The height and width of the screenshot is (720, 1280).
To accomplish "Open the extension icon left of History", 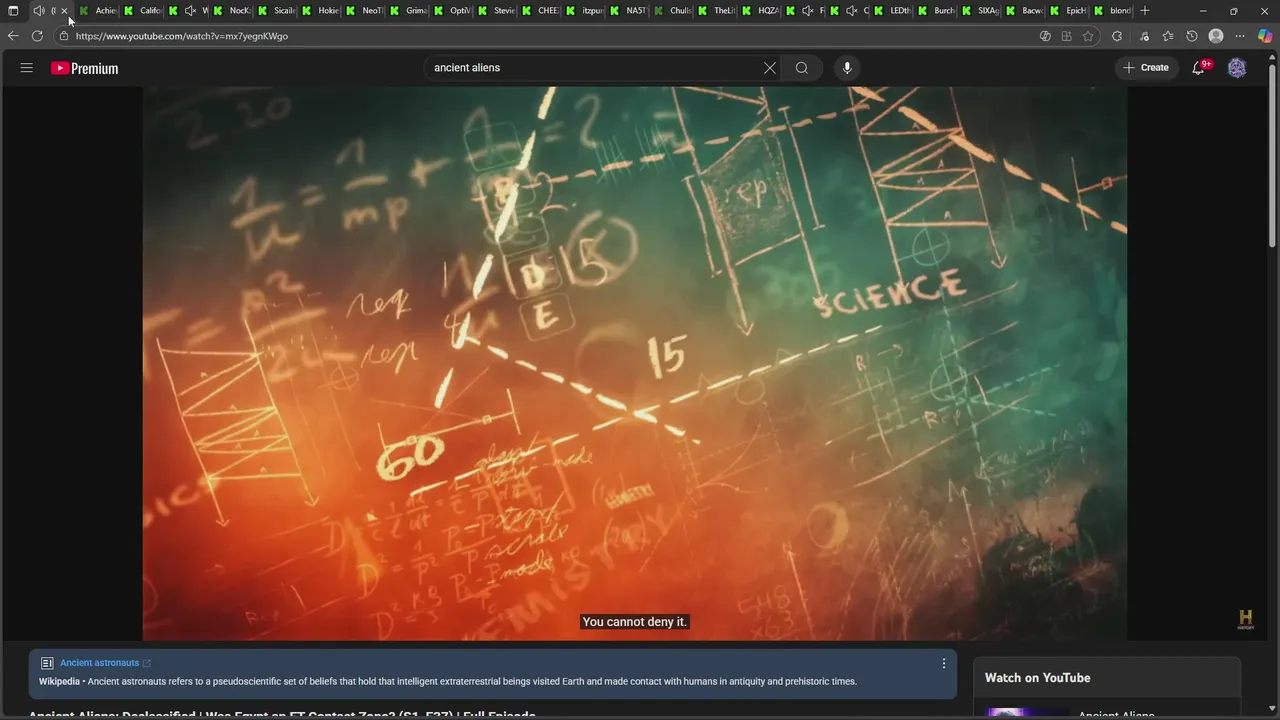I will pyautogui.click(x=1142, y=36).
